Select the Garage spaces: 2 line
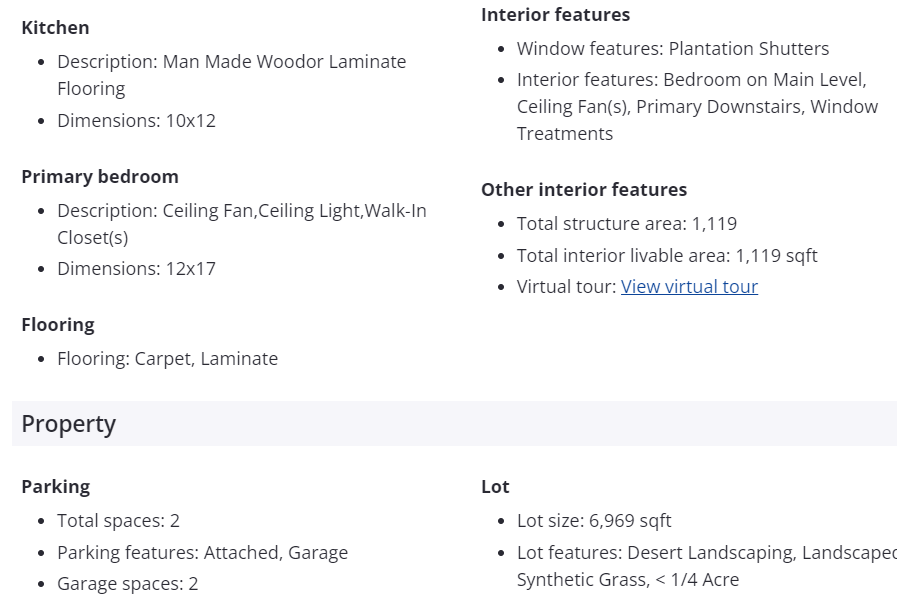Viewport: 897px width, 608px height. pyautogui.click(x=127, y=584)
